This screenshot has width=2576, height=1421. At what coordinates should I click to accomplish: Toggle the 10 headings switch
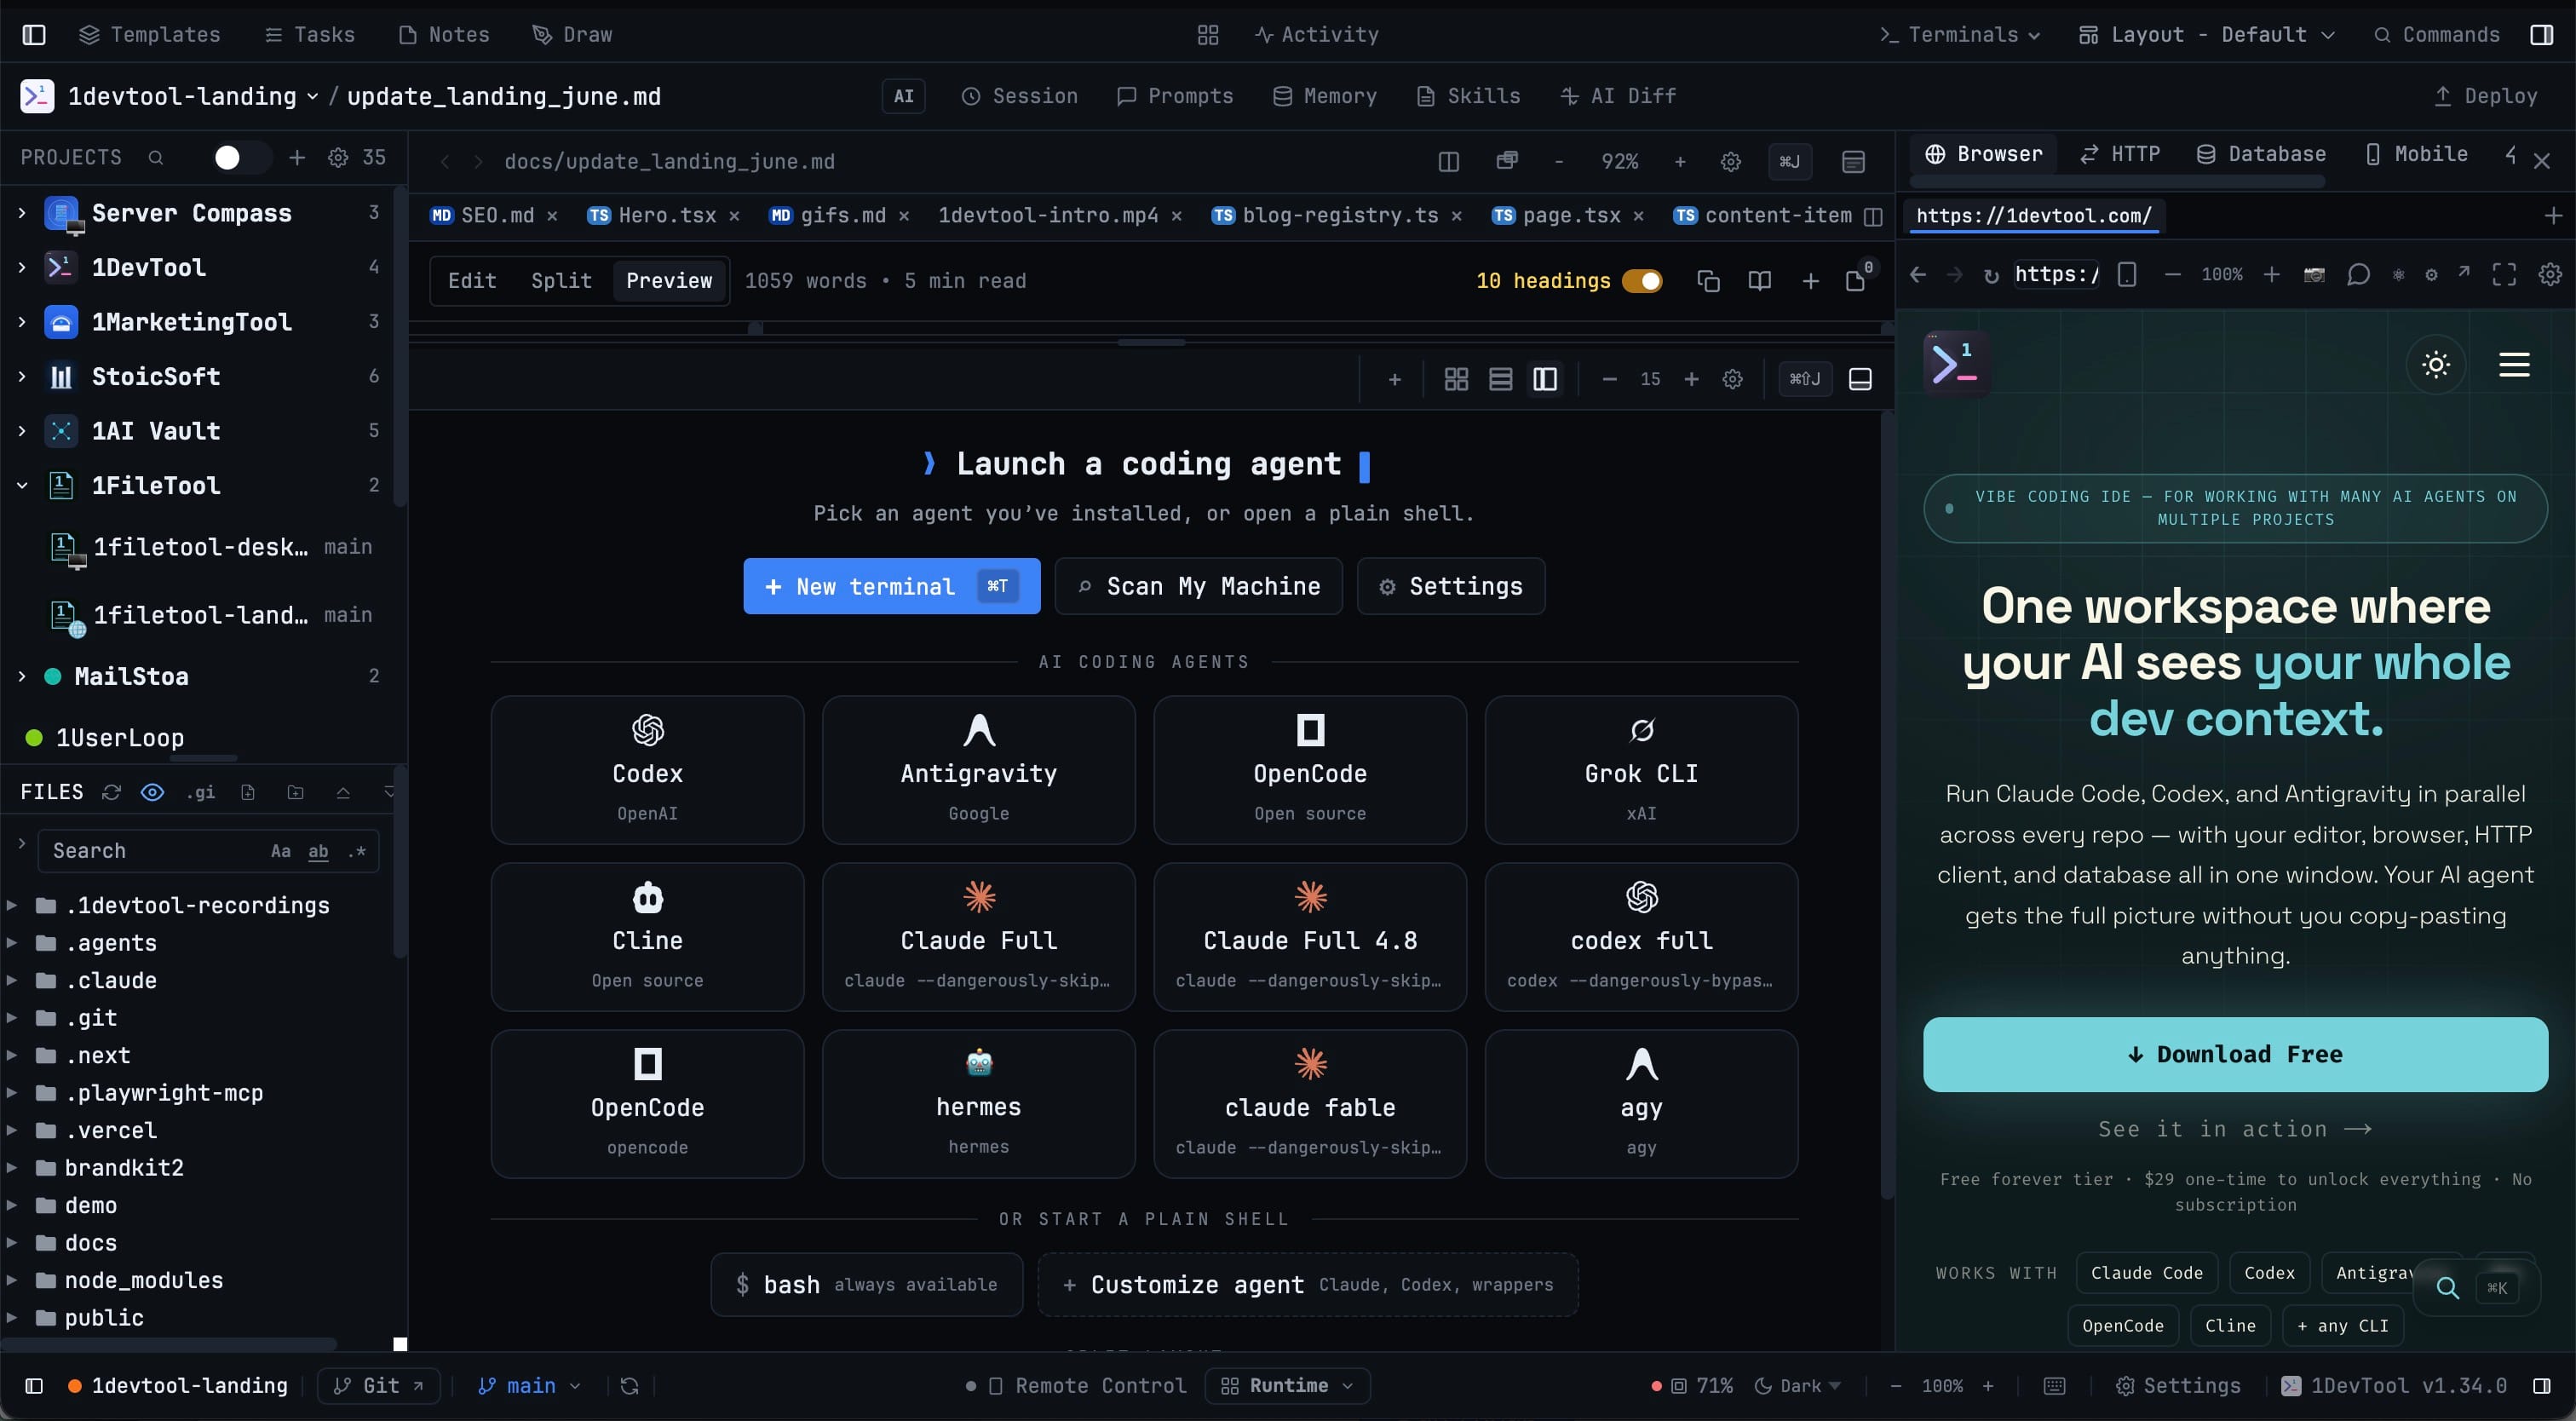[1642, 281]
